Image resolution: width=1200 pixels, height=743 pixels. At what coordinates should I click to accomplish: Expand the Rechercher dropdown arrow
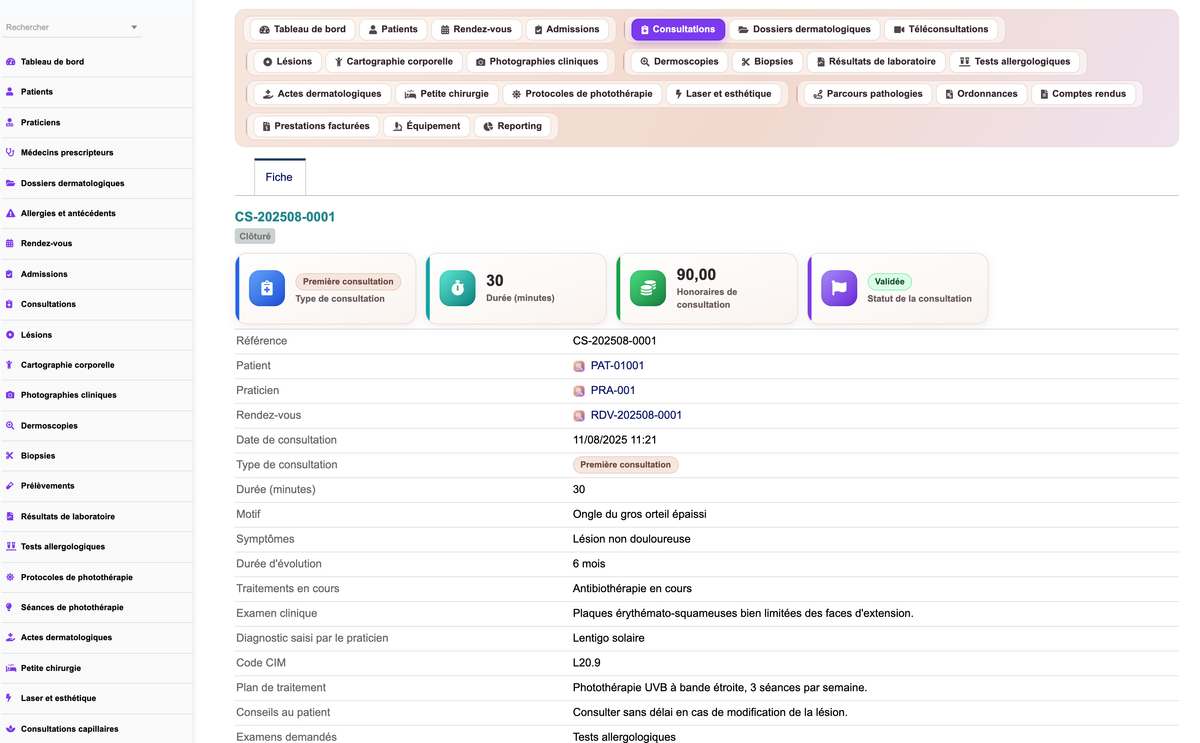134,28
